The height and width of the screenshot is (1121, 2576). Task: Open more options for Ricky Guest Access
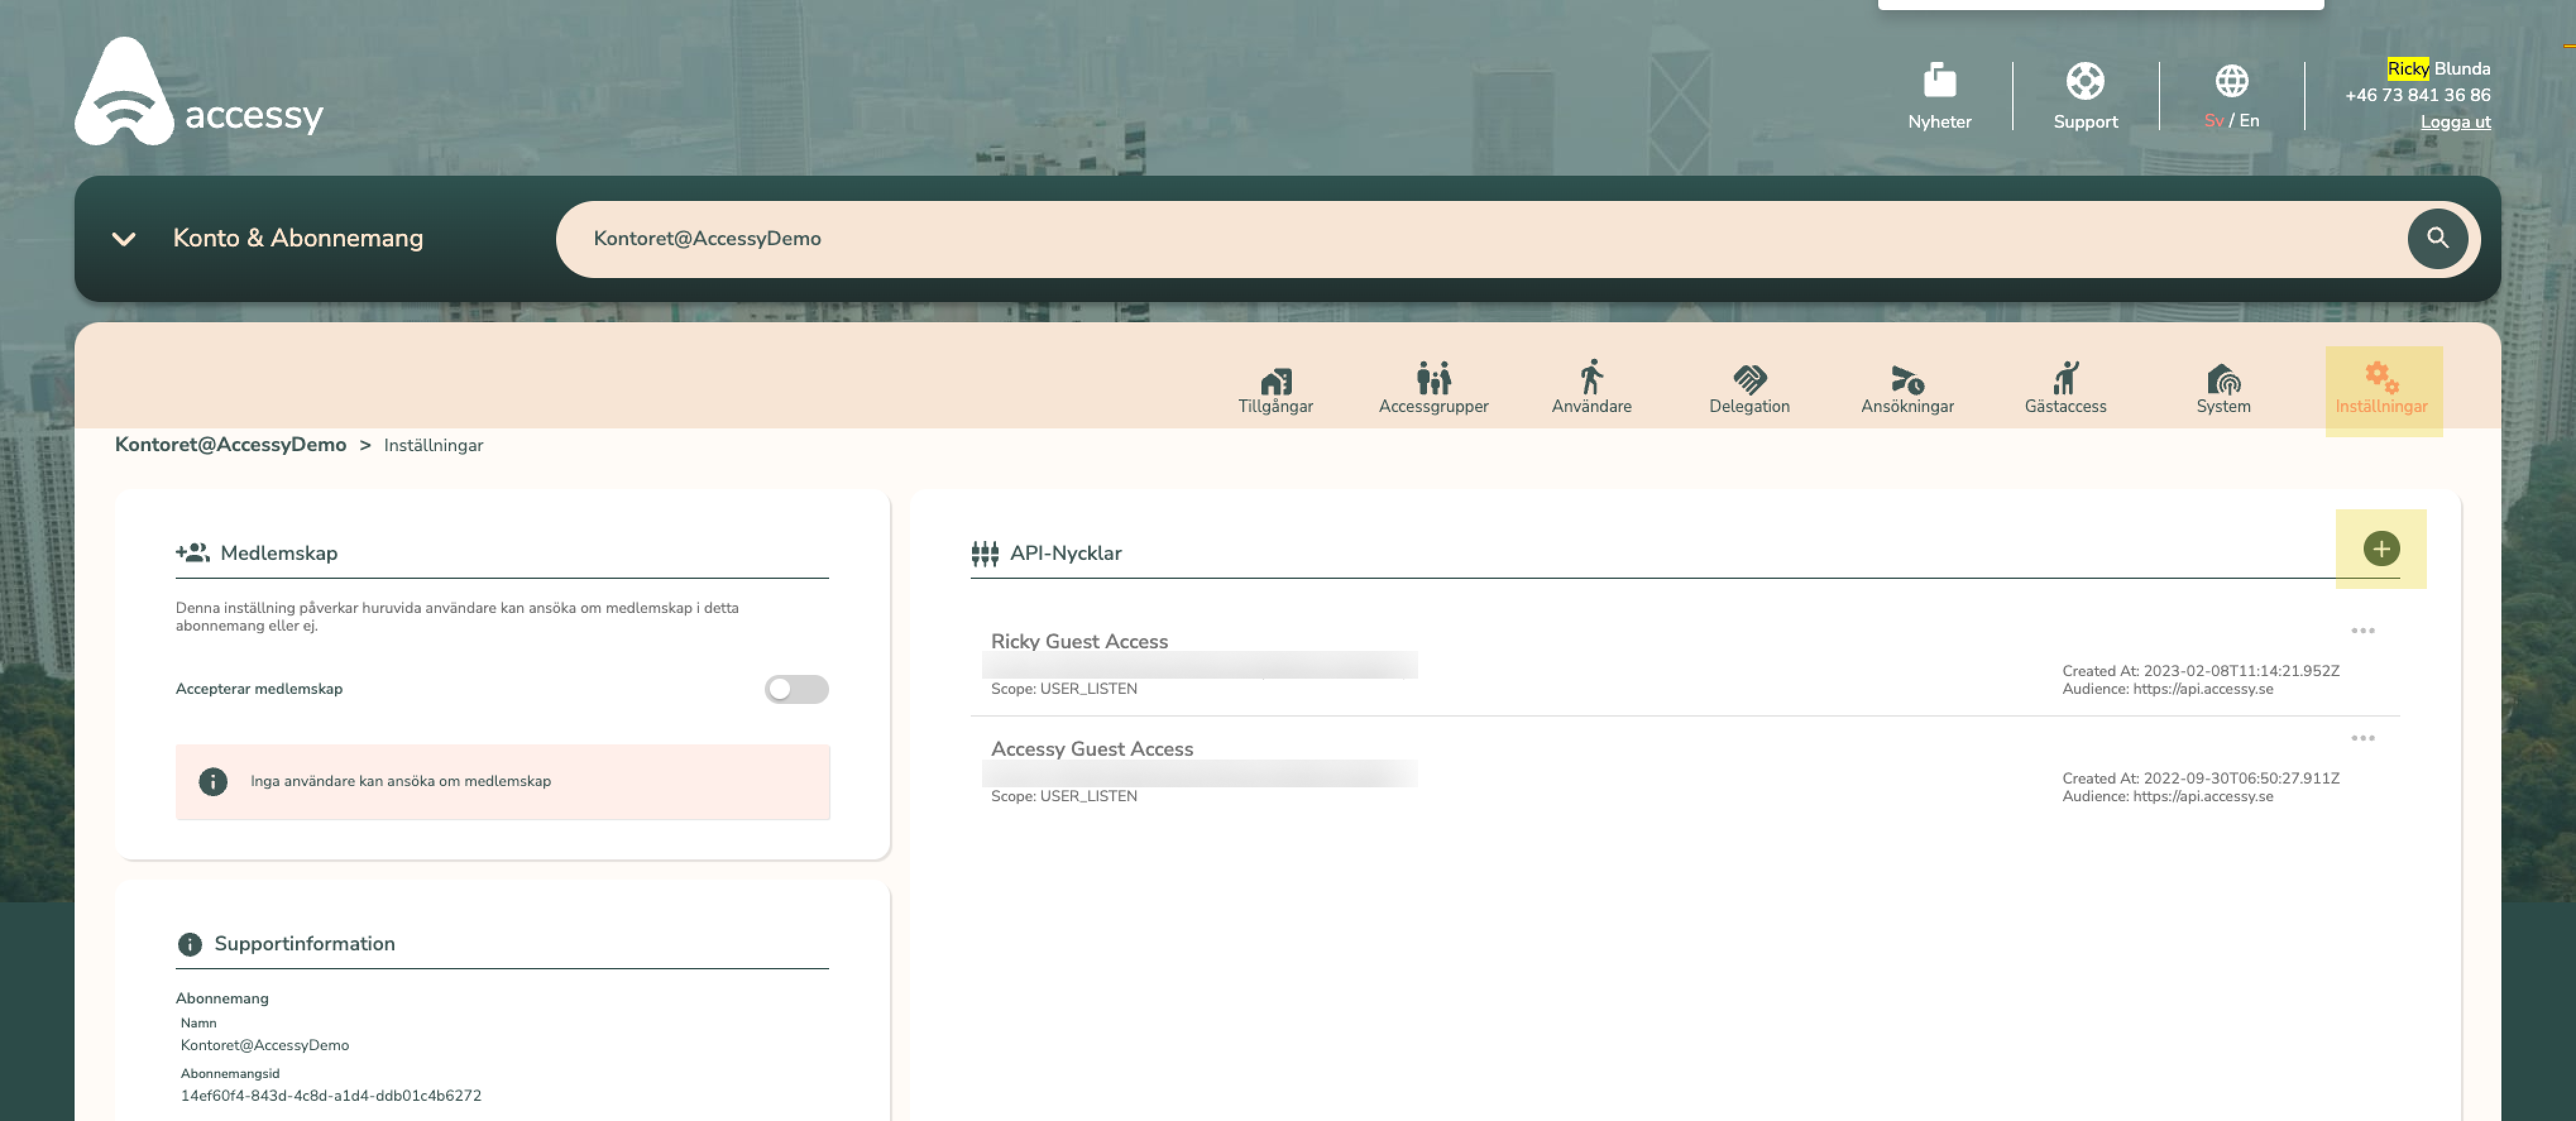click(2362, 630)
